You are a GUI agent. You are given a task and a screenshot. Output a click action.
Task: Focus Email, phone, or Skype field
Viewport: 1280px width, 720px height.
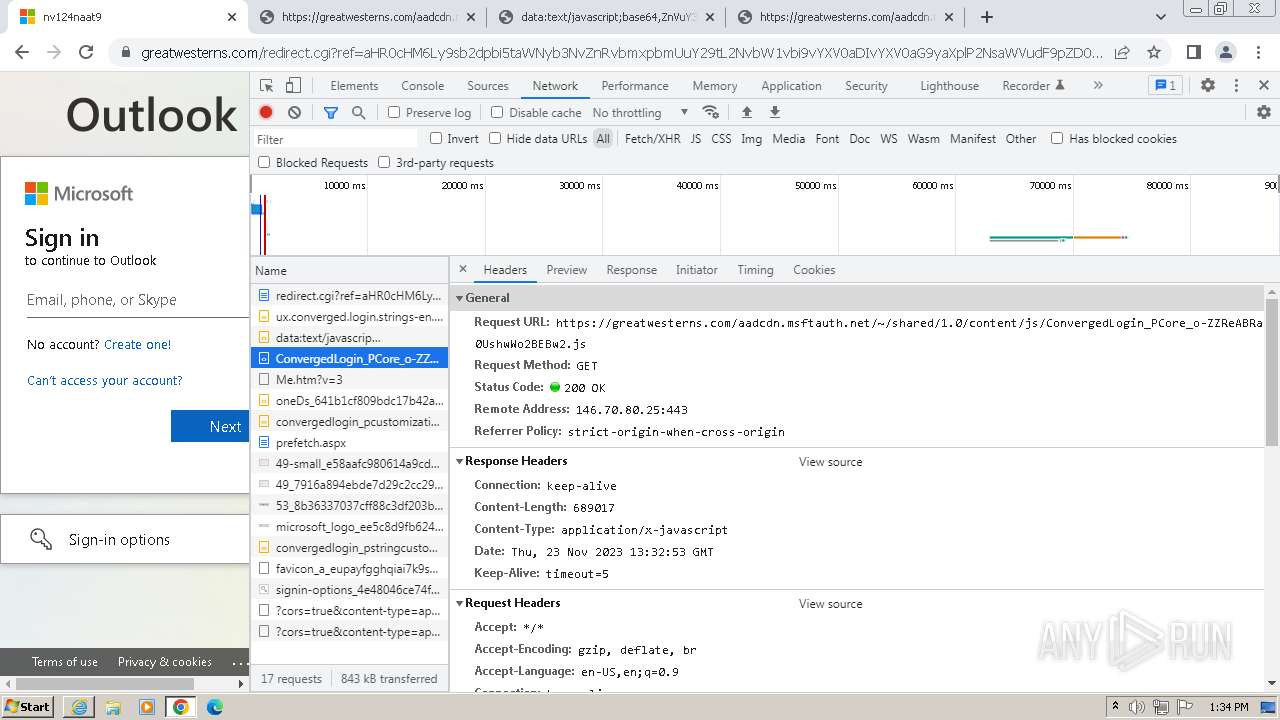tap(137, 300)
